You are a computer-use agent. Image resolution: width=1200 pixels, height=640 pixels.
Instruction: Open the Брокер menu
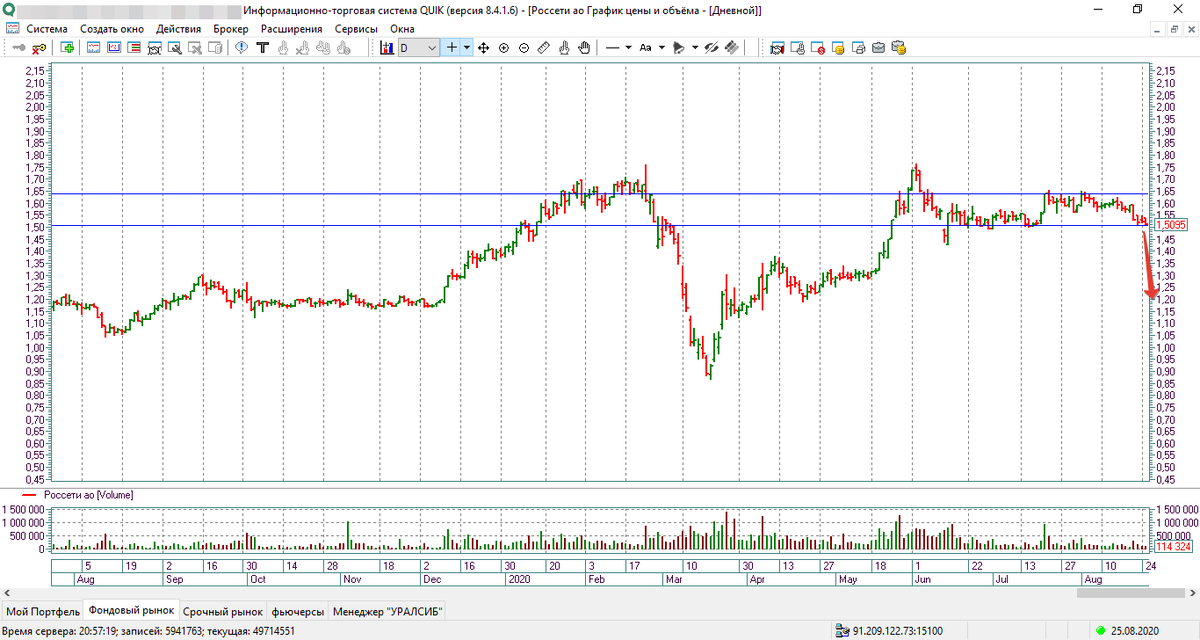point(231,29)
